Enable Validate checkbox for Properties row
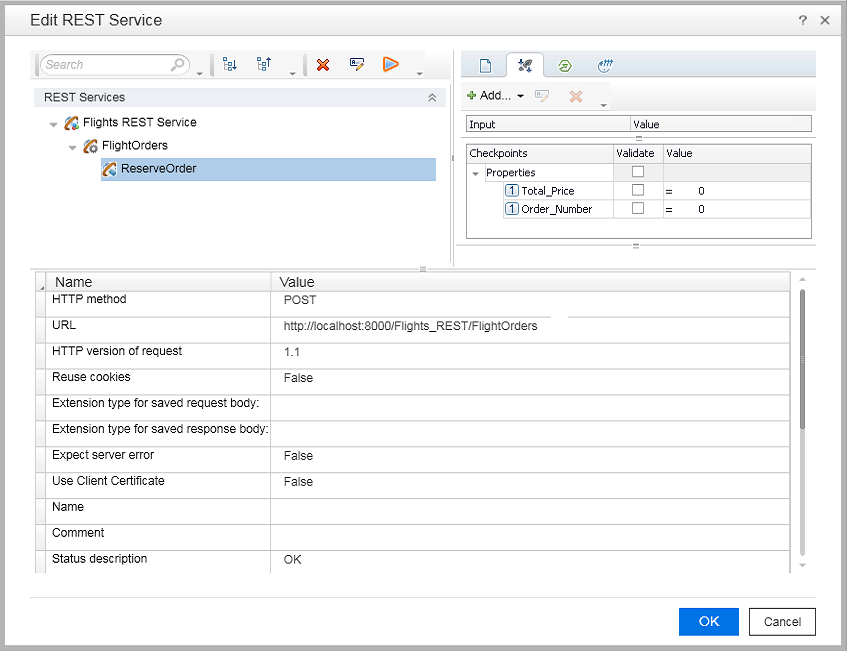 click(x=637, y=172)
